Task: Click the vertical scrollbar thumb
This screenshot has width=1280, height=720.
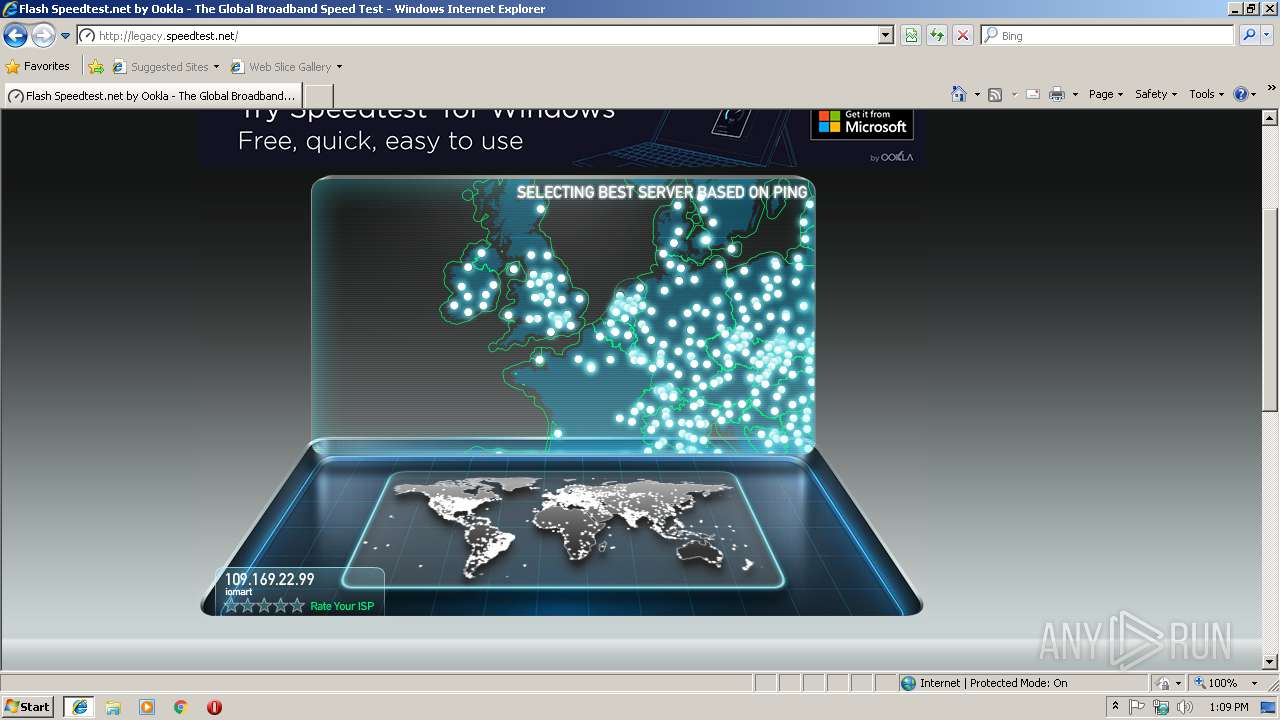Action: click(1270, 309)
